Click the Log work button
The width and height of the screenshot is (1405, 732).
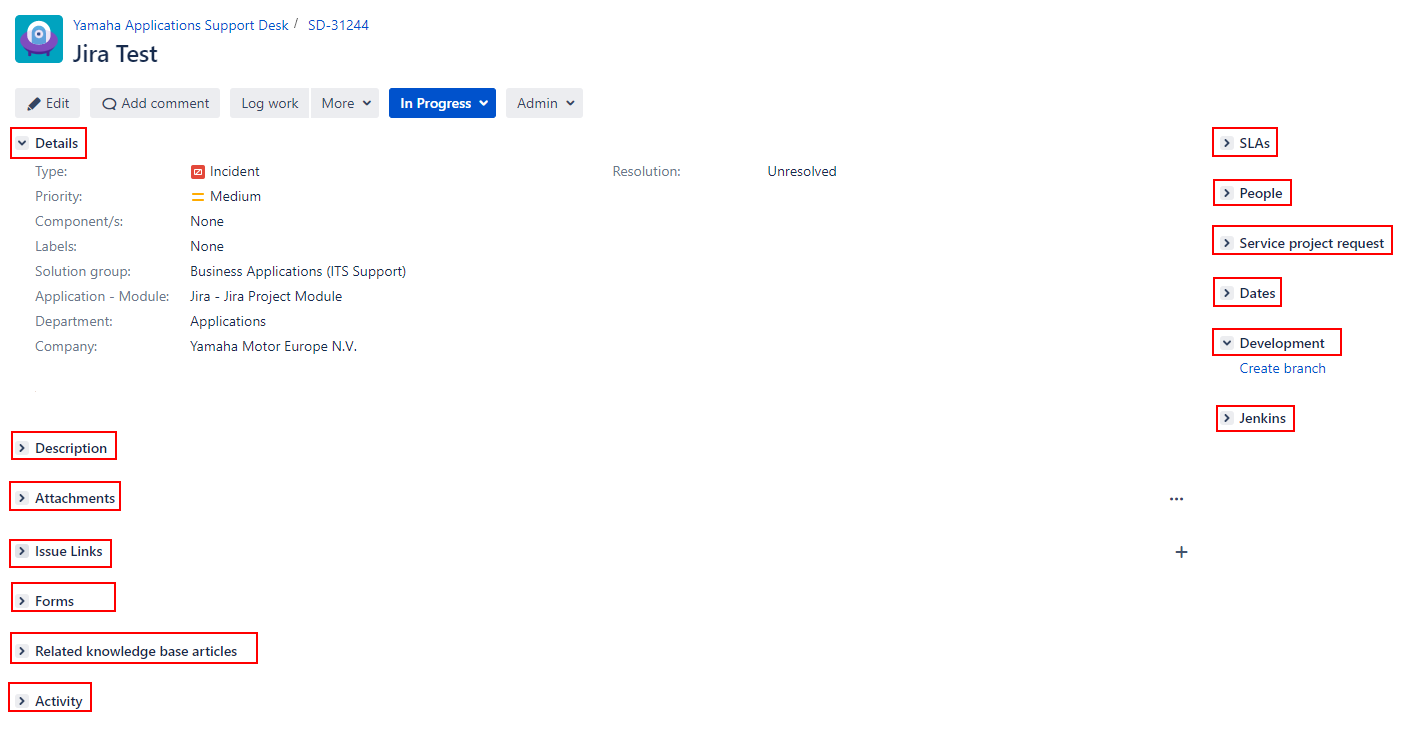coord(270,103)
